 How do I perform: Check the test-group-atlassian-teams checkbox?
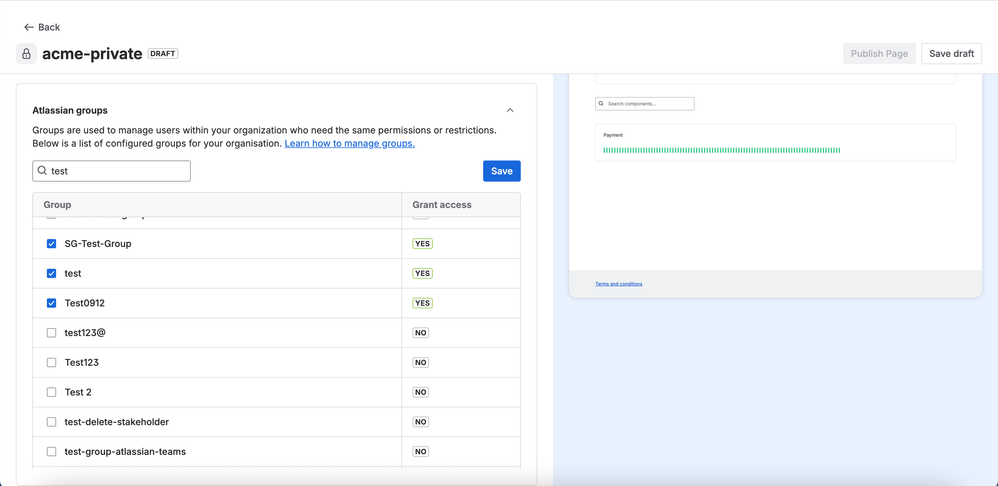coord(52,452)
